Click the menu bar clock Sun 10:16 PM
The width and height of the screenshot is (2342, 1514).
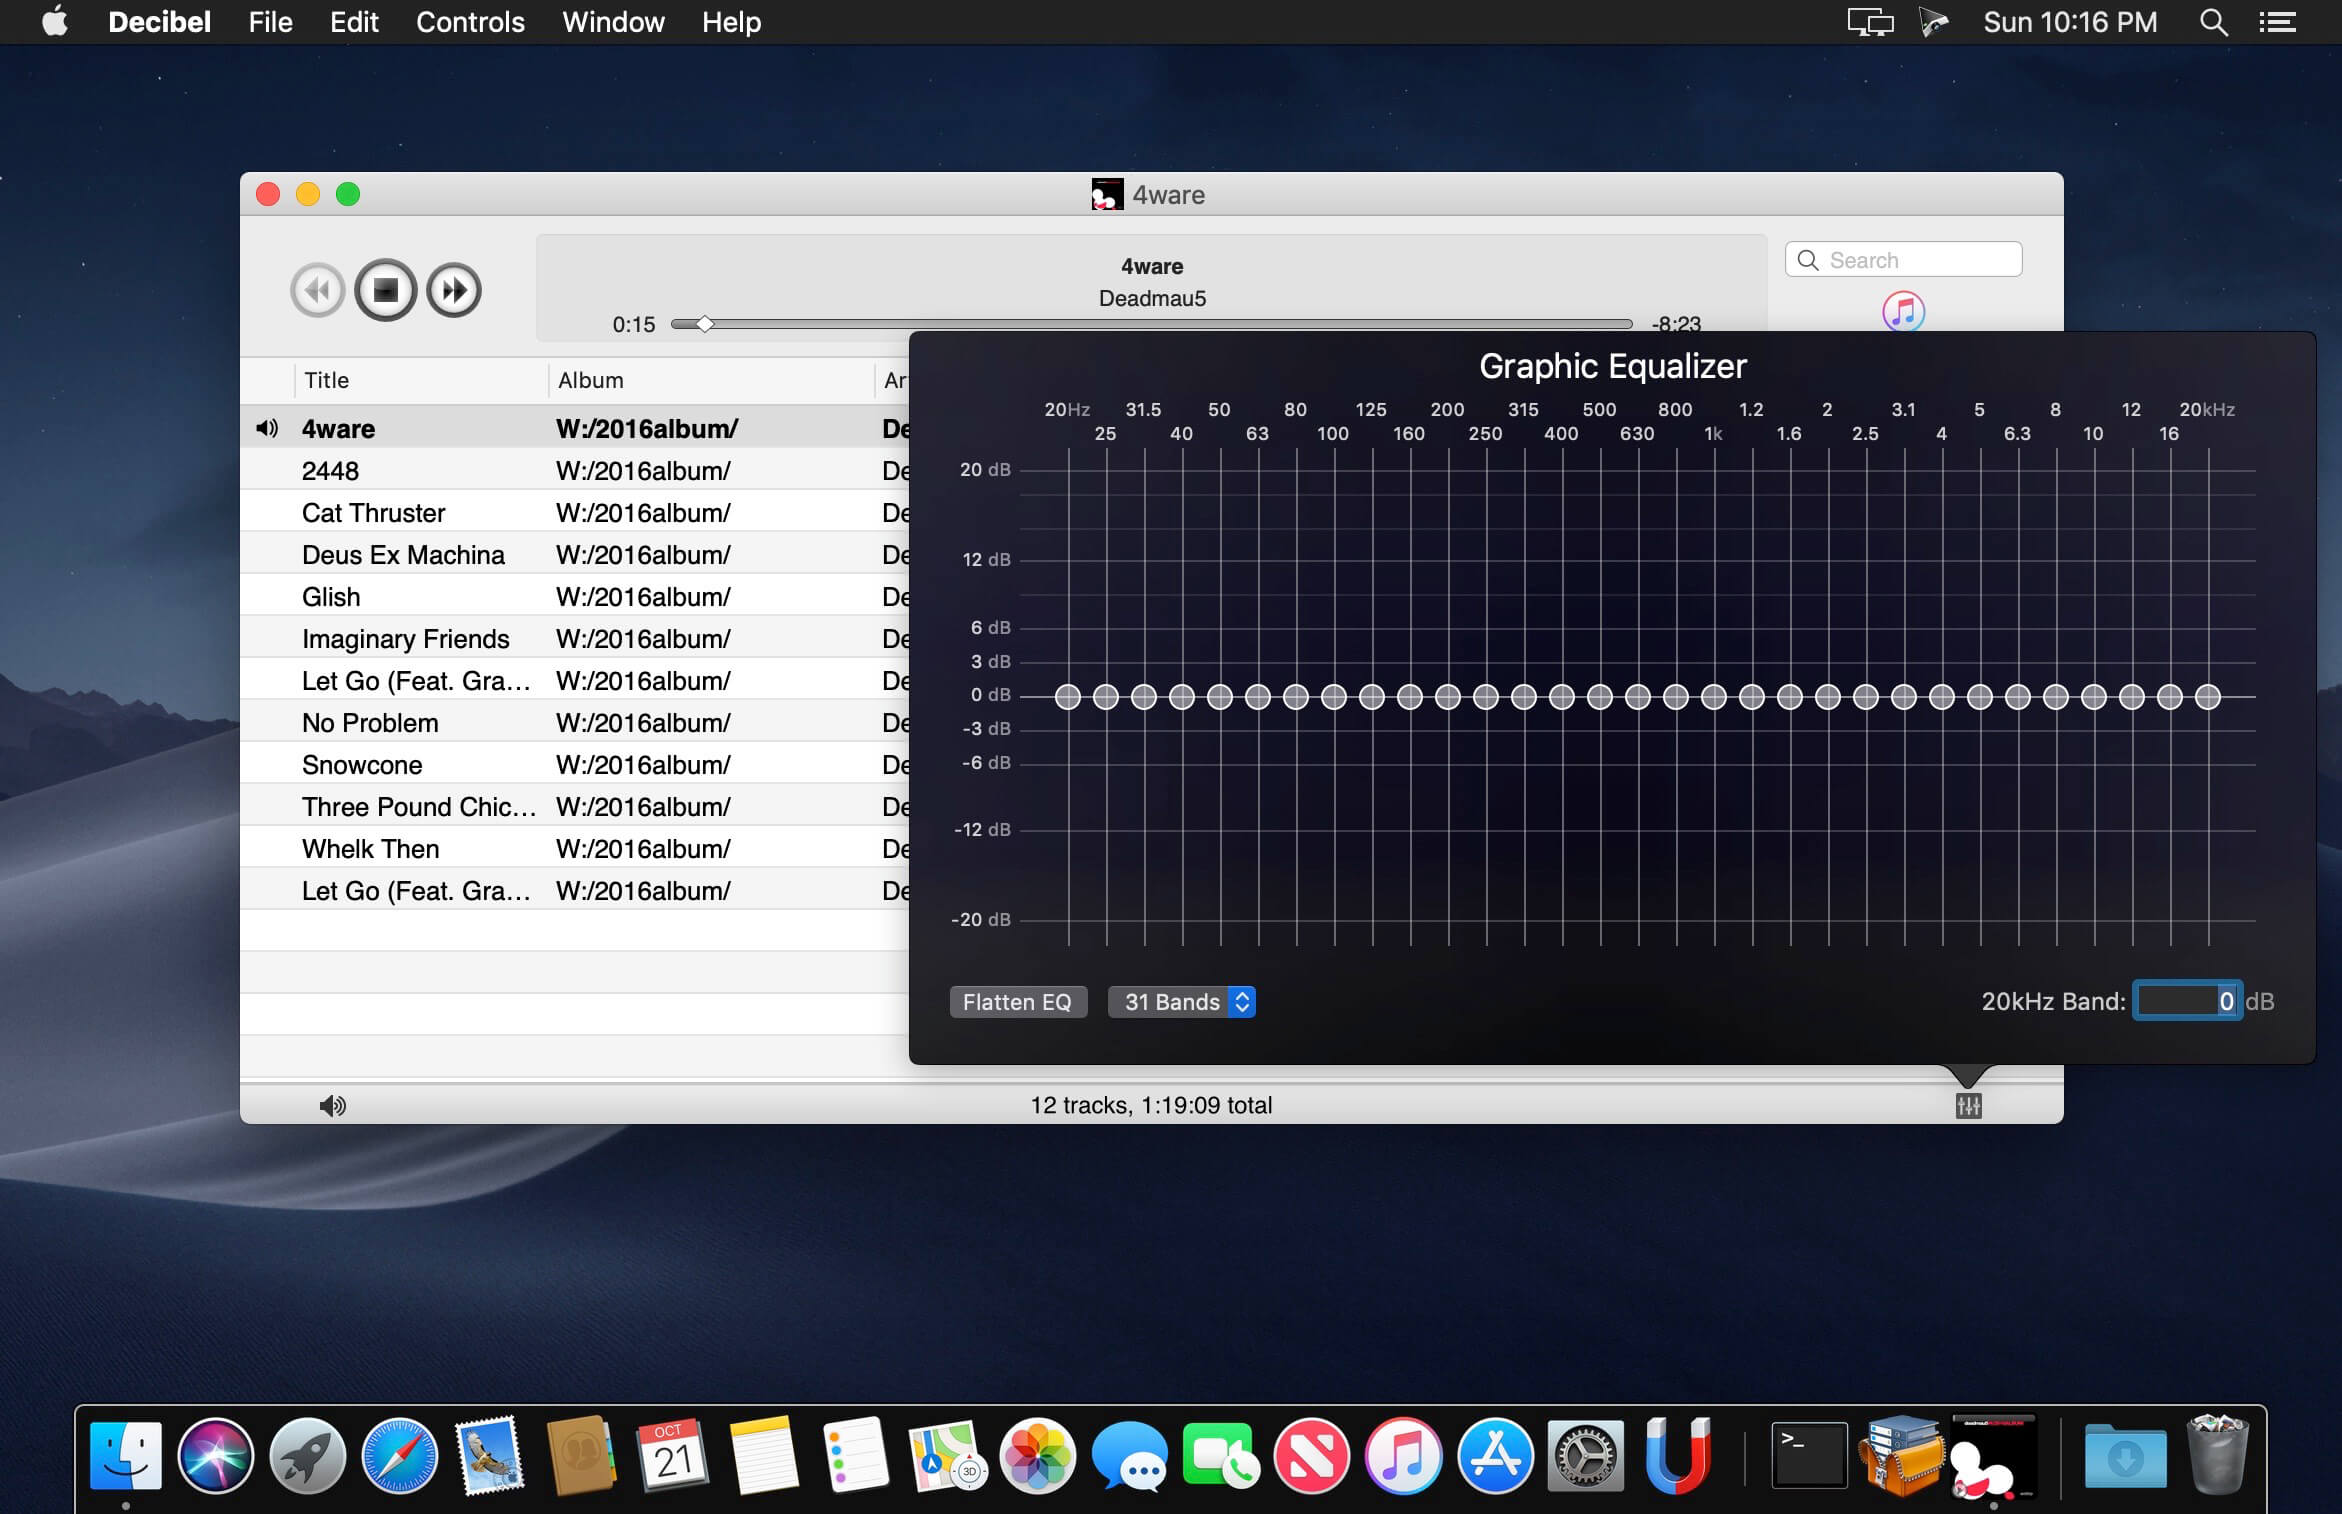coord(2070,22)
